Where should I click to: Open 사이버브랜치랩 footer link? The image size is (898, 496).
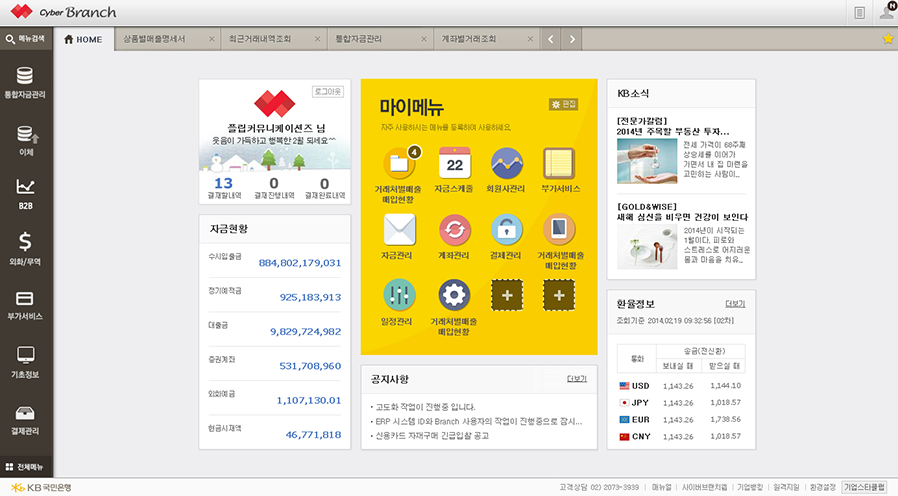coord(704,487)
